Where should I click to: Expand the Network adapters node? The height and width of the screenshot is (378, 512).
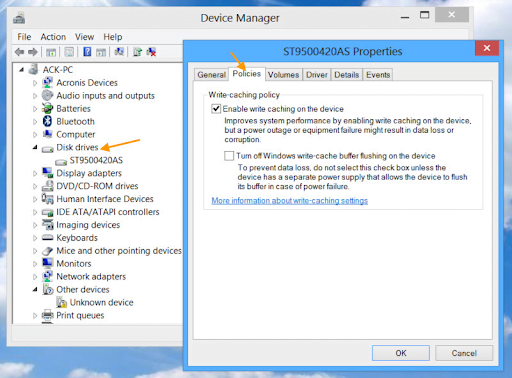point(35,277)
